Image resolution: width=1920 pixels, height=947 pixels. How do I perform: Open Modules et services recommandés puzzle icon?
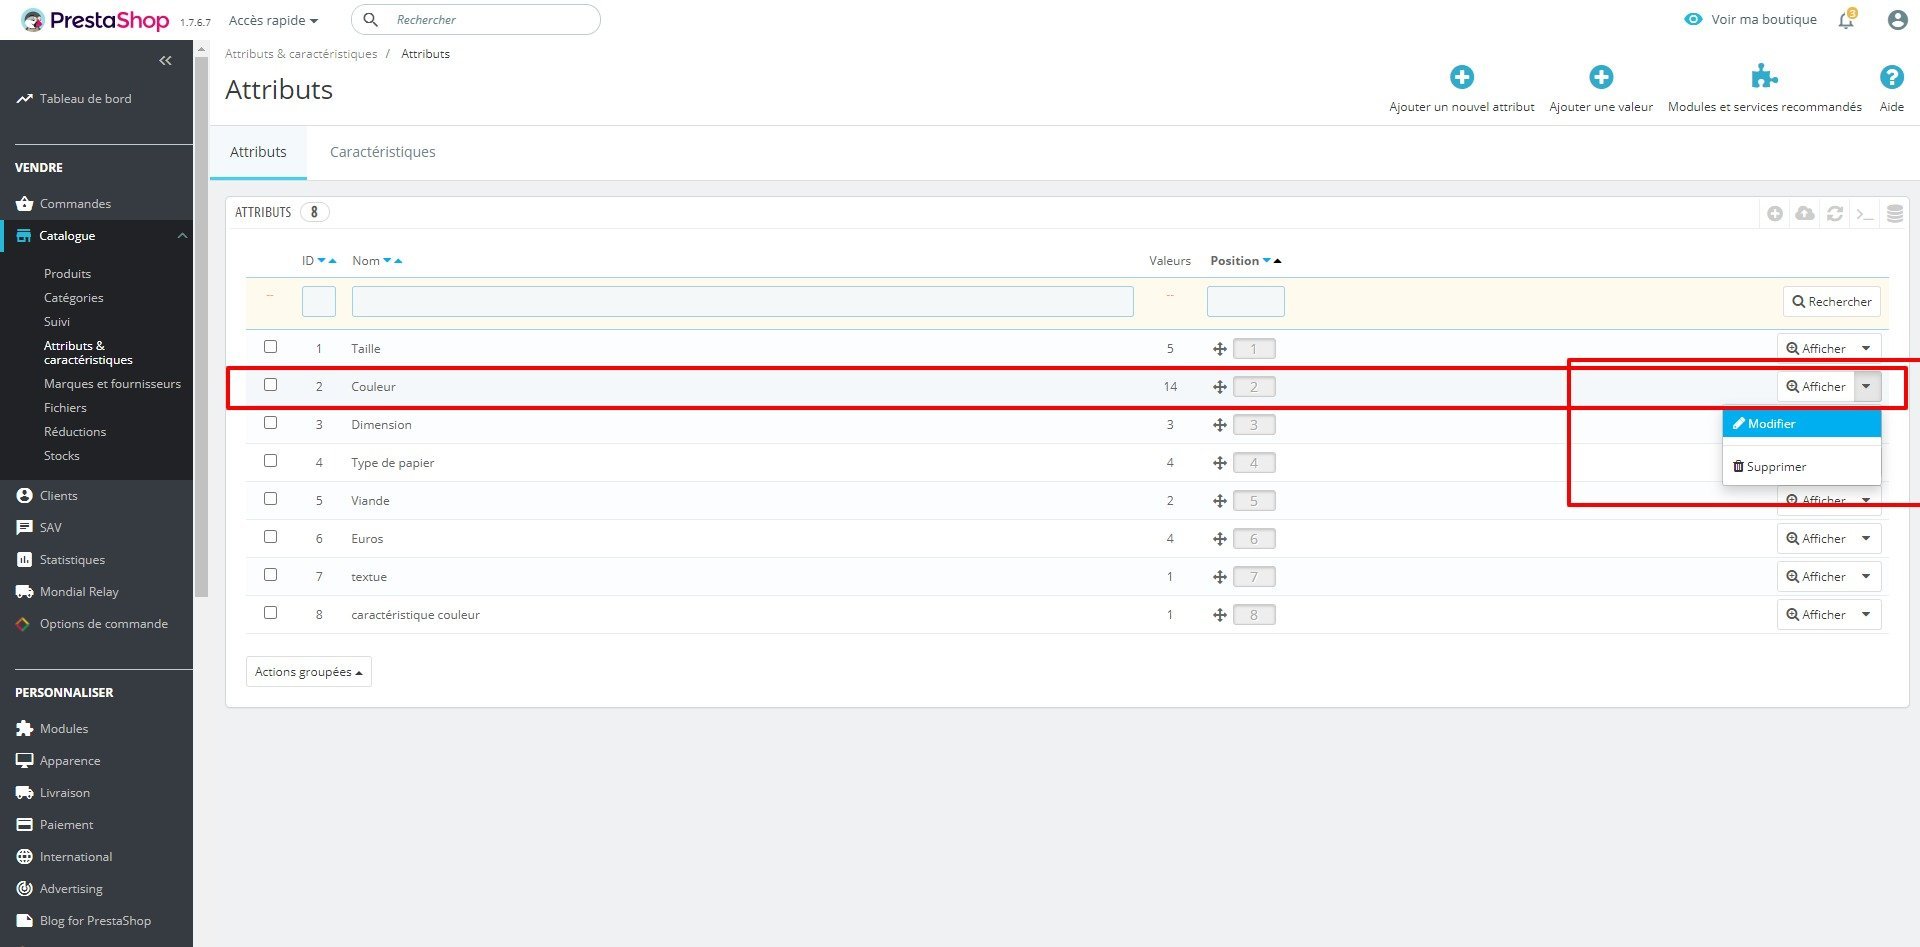(1764, 77)
